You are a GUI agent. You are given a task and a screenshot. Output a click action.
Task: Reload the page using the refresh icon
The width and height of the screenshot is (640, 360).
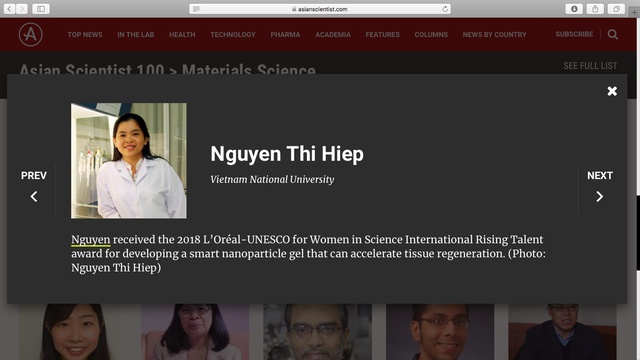(x=445, y=9)
